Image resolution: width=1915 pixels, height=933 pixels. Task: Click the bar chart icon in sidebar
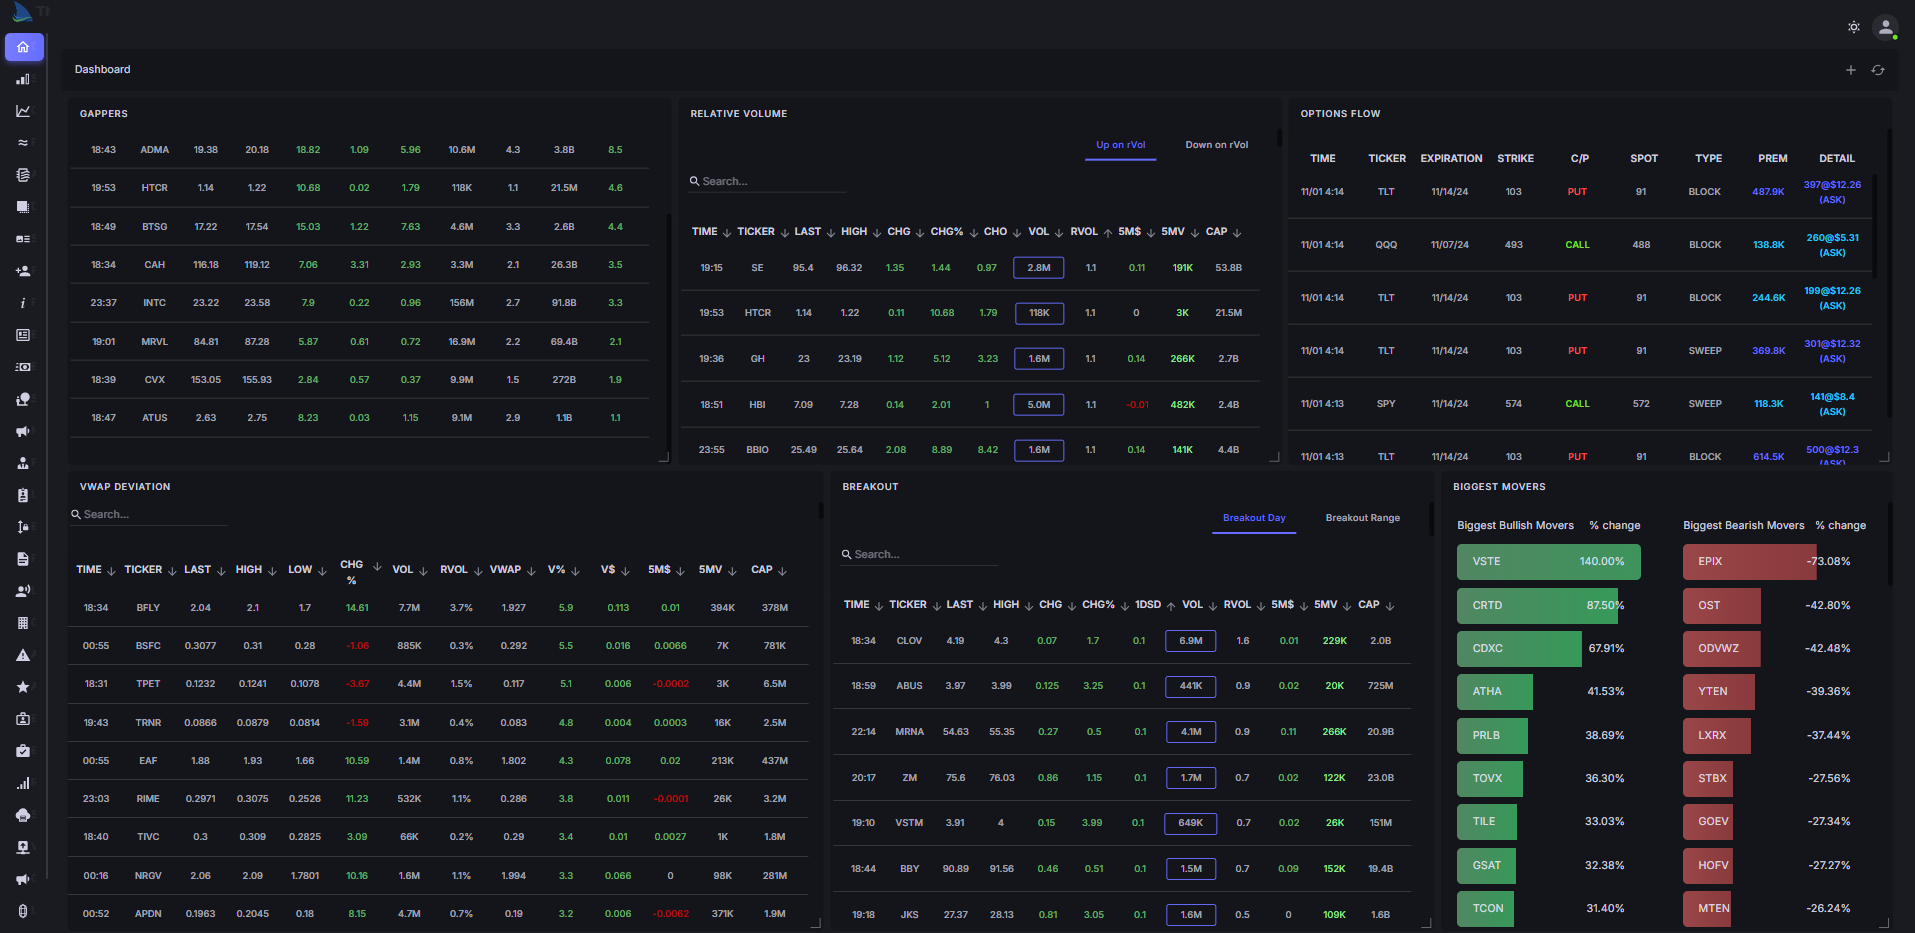[x=23, y=79]
